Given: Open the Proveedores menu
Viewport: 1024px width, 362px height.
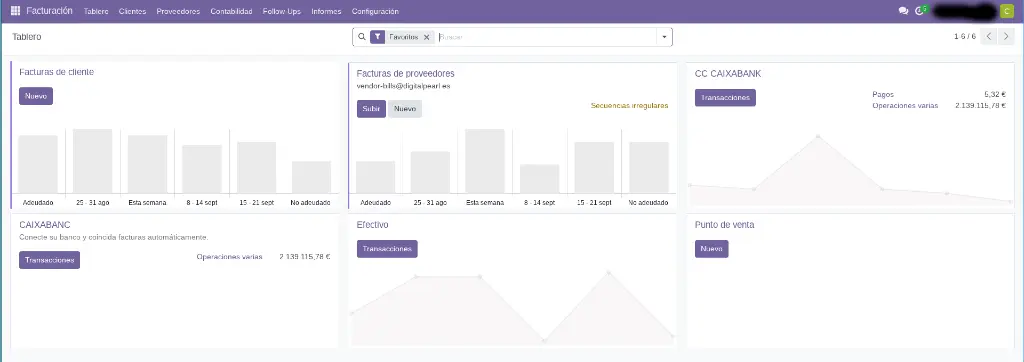Looking at the screenshot, I should (178, 11).
